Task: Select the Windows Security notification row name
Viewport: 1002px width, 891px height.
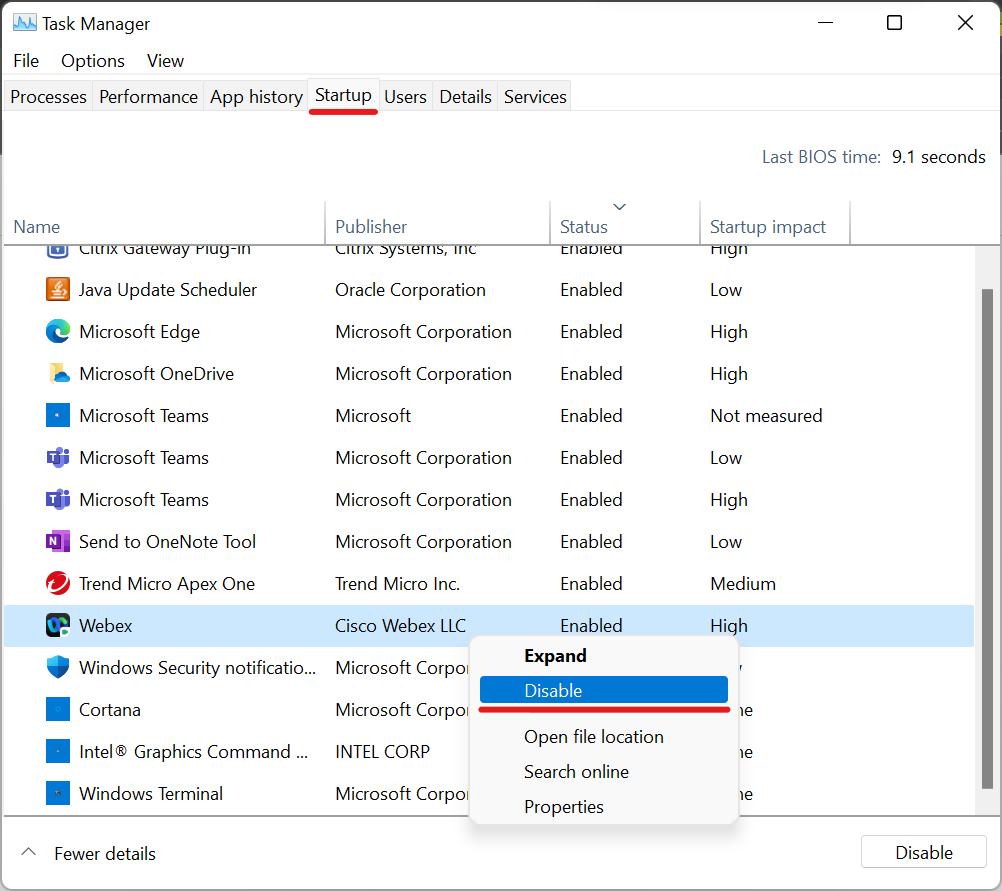Action: pyautogui.click(x=197, y=667)
